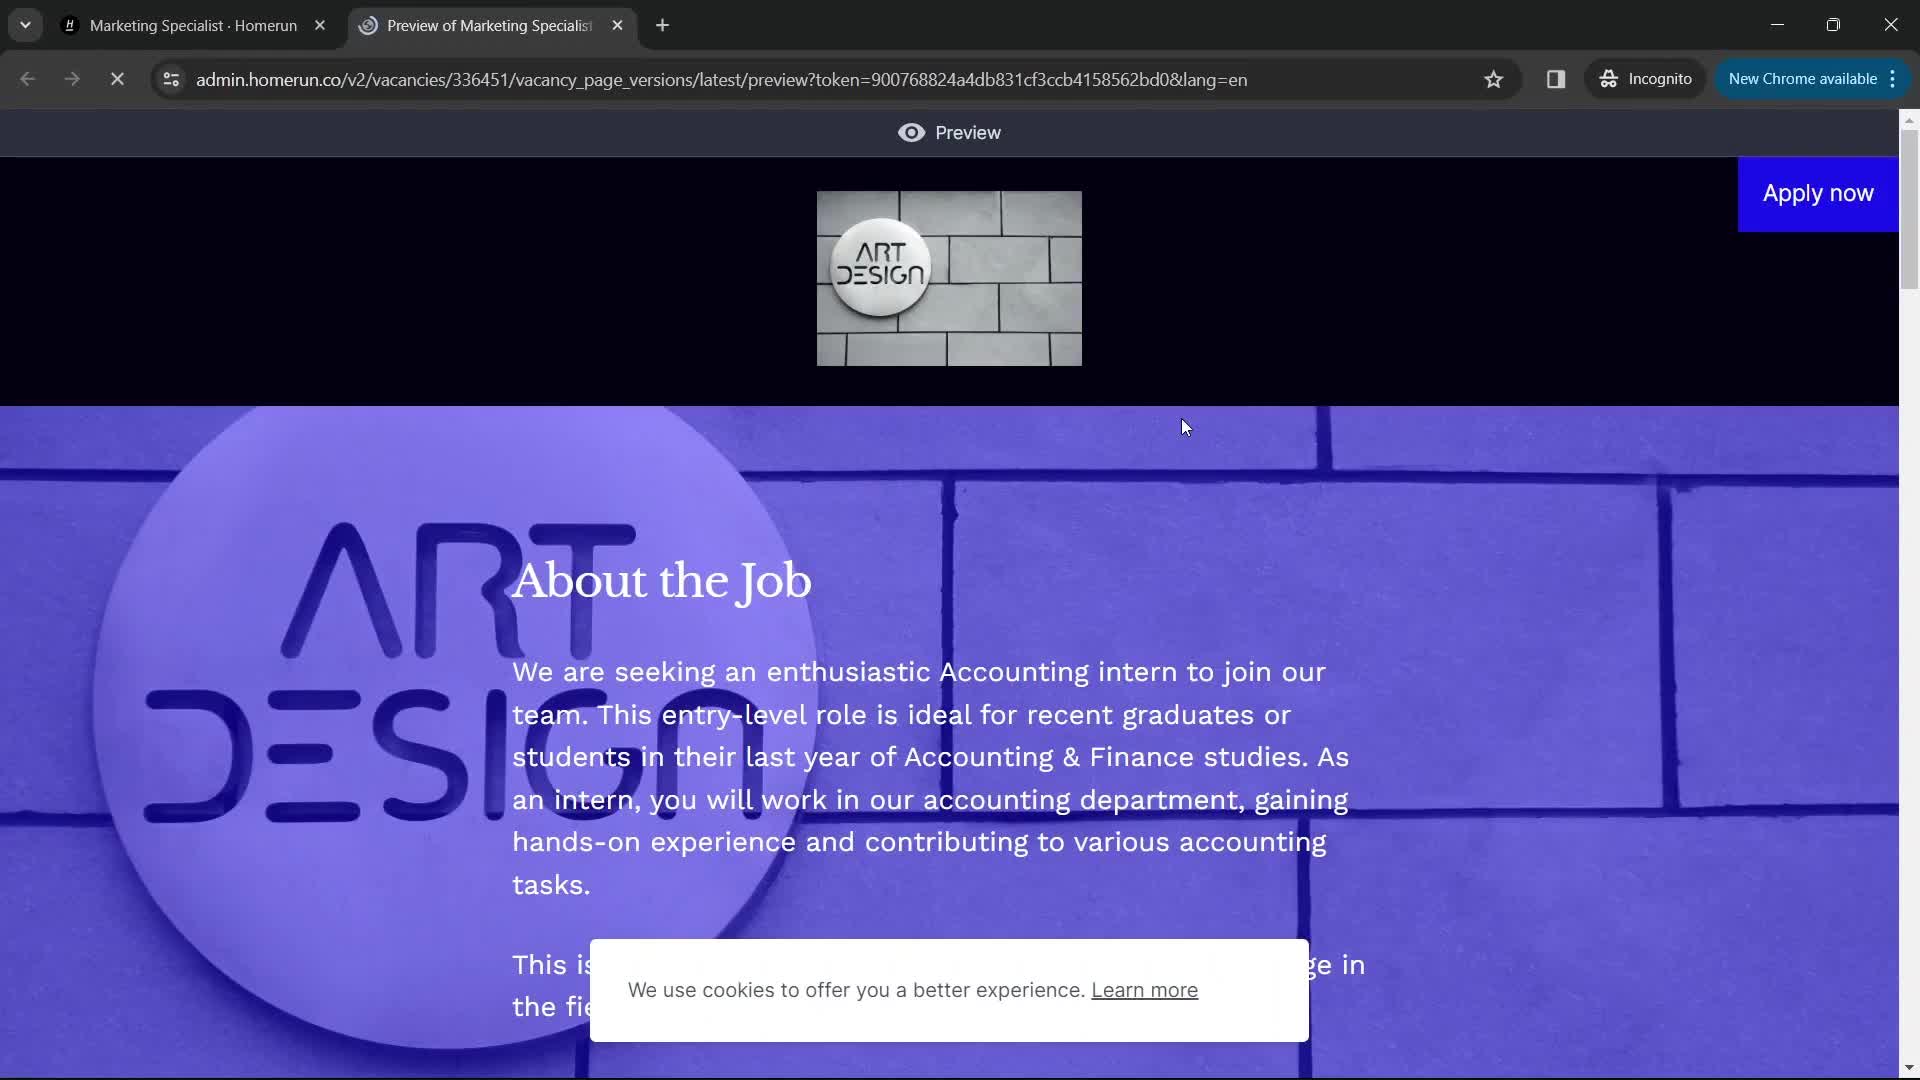
Task: Scroll down the vacancy page content
Action: (x=1909, y=1069)
